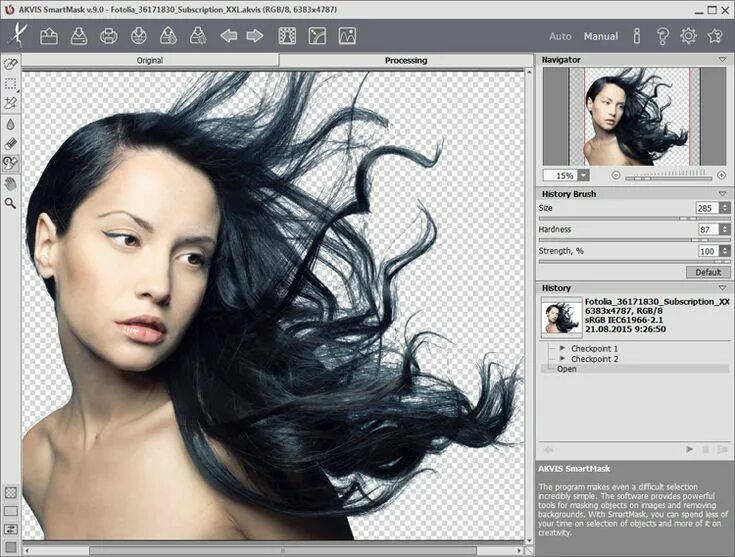Screen dimensions: 735x557
Task: Click the zoom out minus button
Action: (x=616, y=175)
